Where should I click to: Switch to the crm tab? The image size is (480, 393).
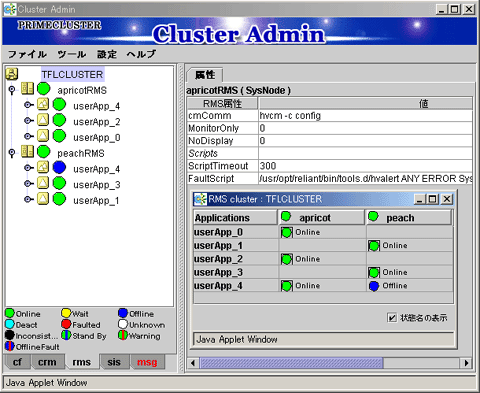click(47, 362)
